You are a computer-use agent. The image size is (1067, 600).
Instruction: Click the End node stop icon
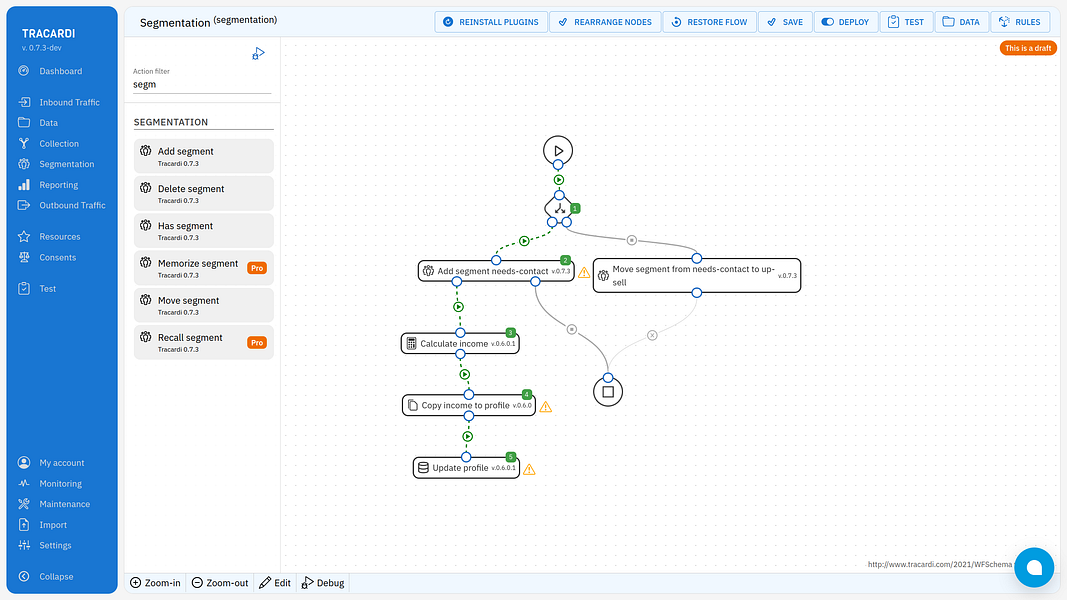(x=608, y=392)
